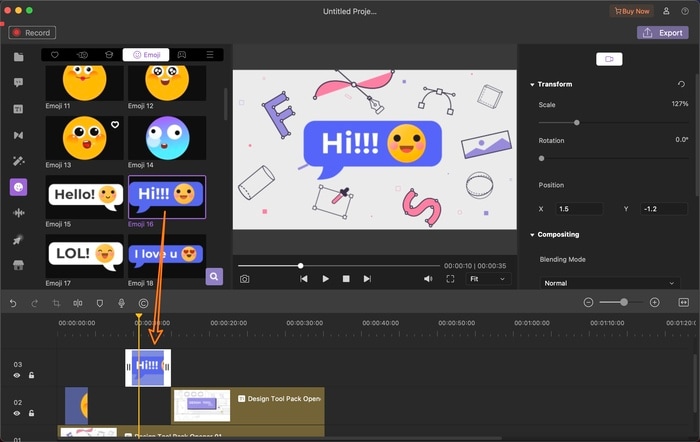The height and width of the screenshot is (442, 700).
Task: Jump to previous frame in preview
Action: pyautogui.click(x=304, y=279)
